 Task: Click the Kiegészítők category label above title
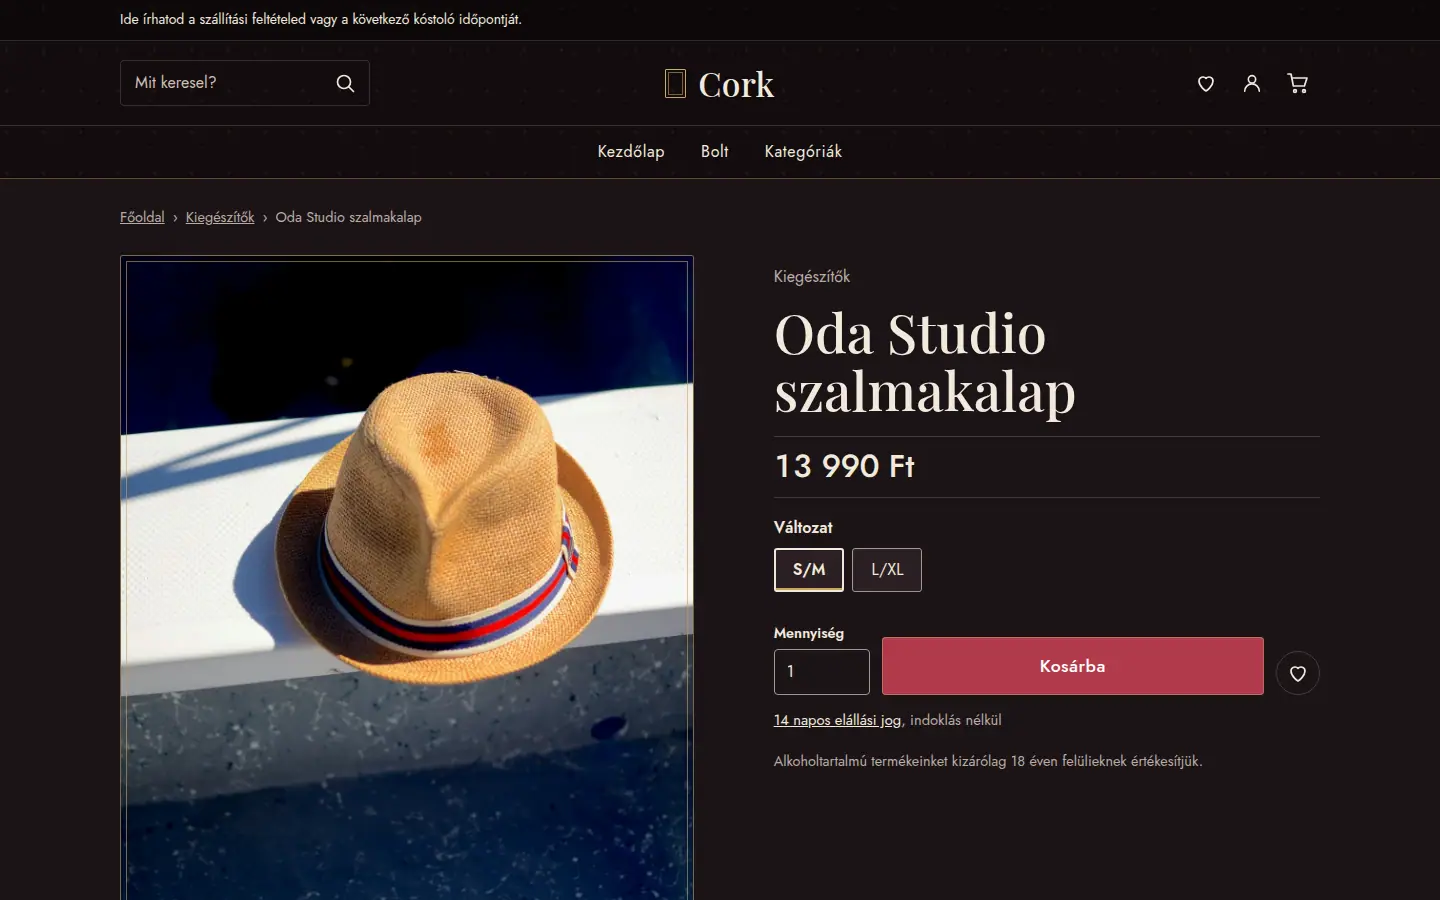point(812,277)
